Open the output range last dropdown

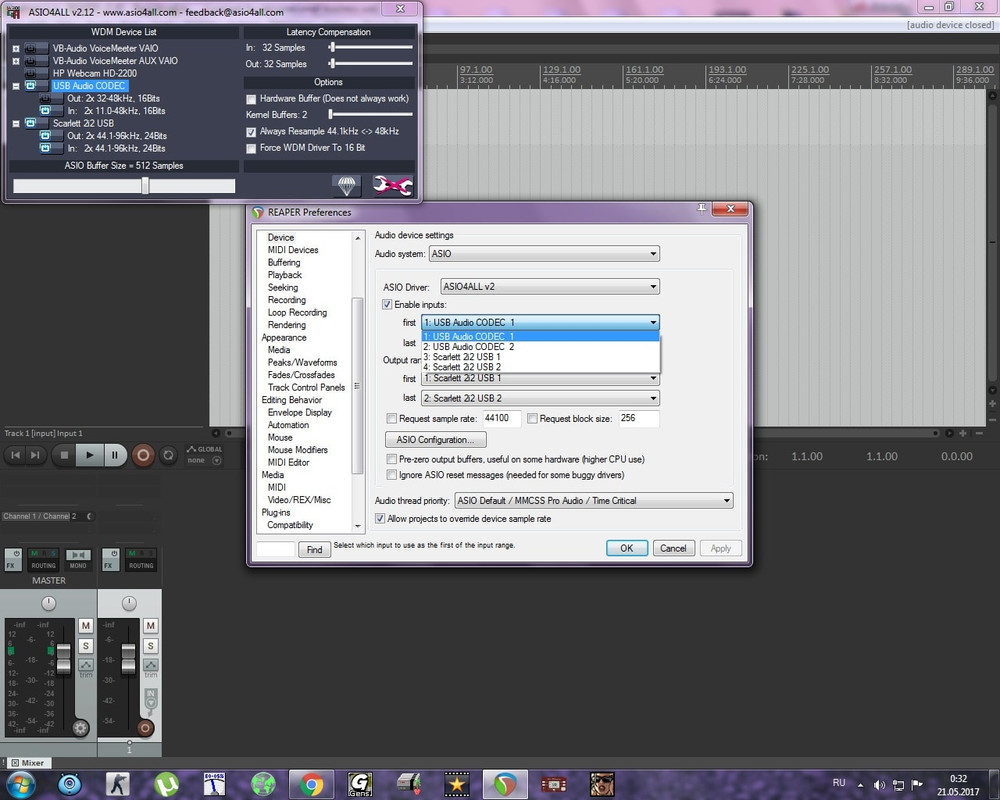pos(540,398)
